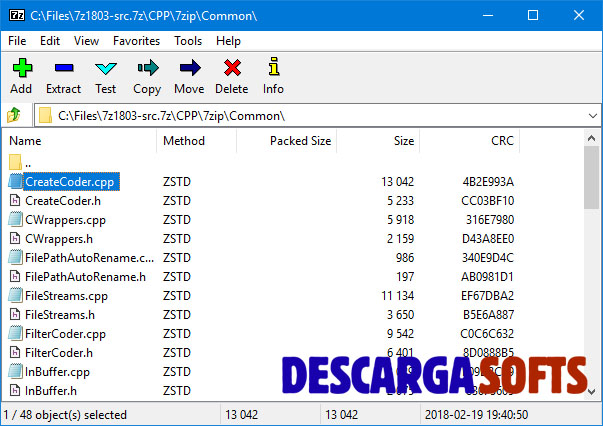Select the file name FilePathAutoRename.h
The width and height of the screenshot is (603, 426).
(x=85, y=277)
